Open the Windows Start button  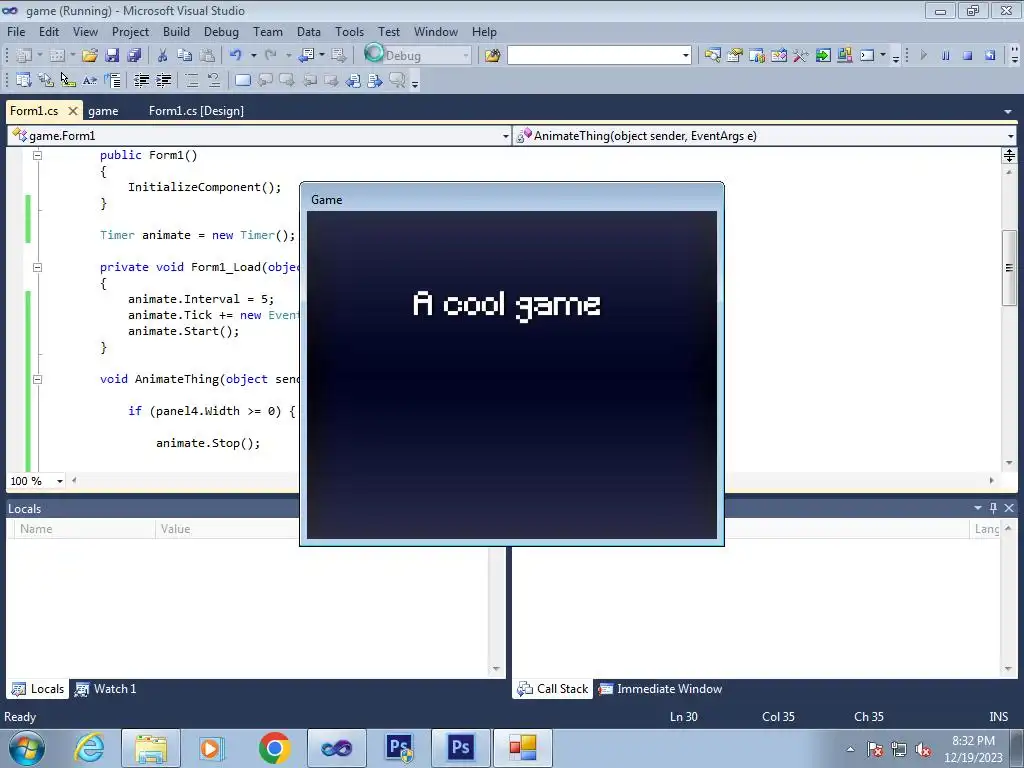[x=27, y=748]
